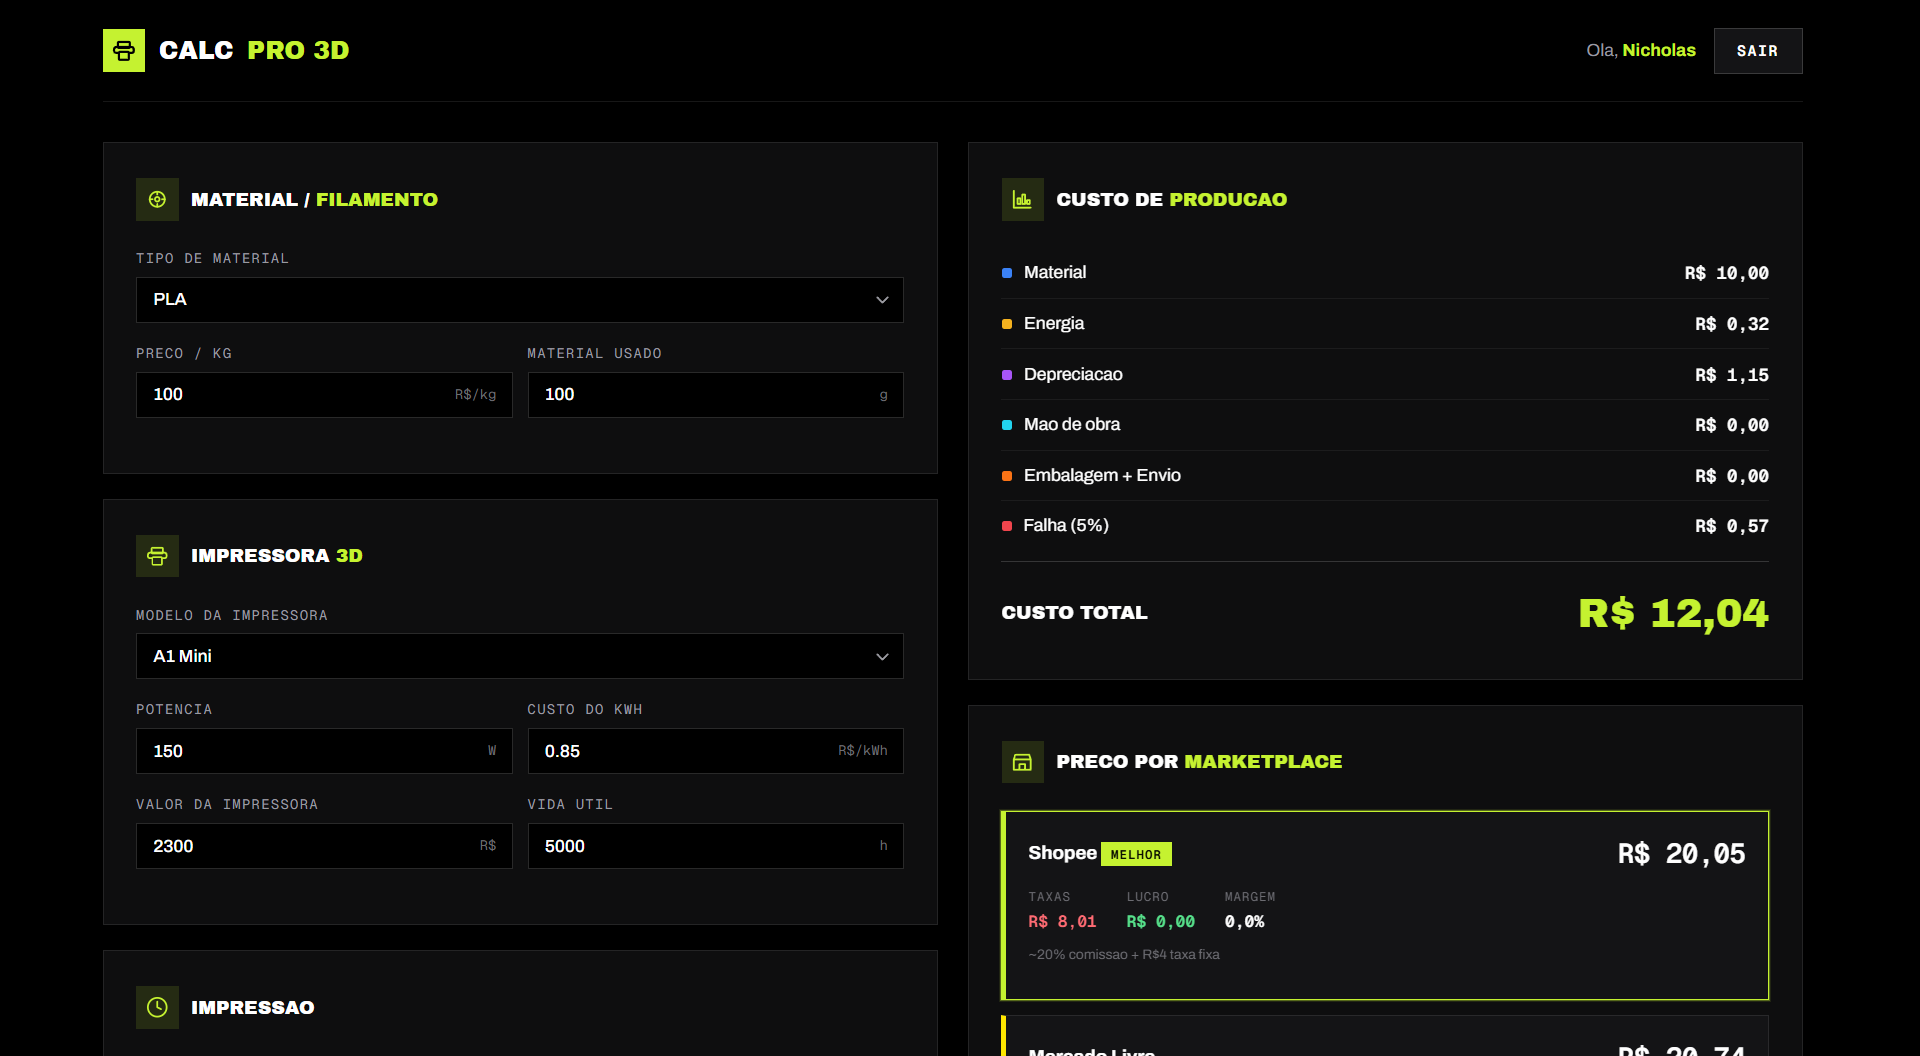Screen dimensions: 1920x1056
Task: Click the Custo Total value R$ 12,04
Action: pyautogui.click(x=1673, y=613)
